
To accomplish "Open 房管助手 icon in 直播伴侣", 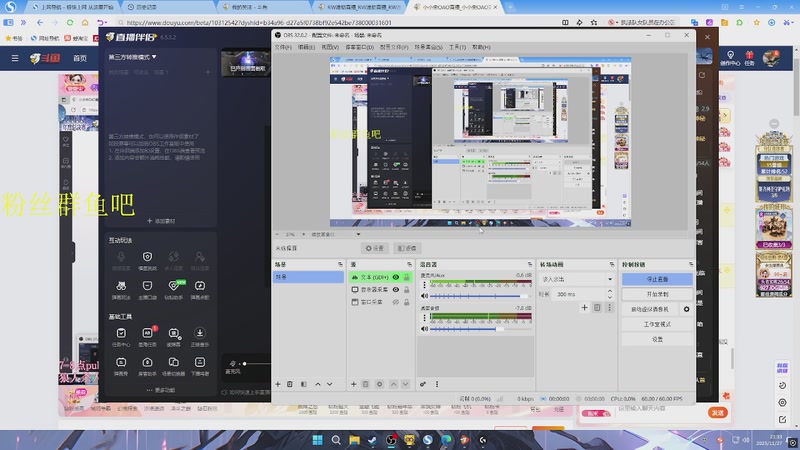I will (147, 366).
